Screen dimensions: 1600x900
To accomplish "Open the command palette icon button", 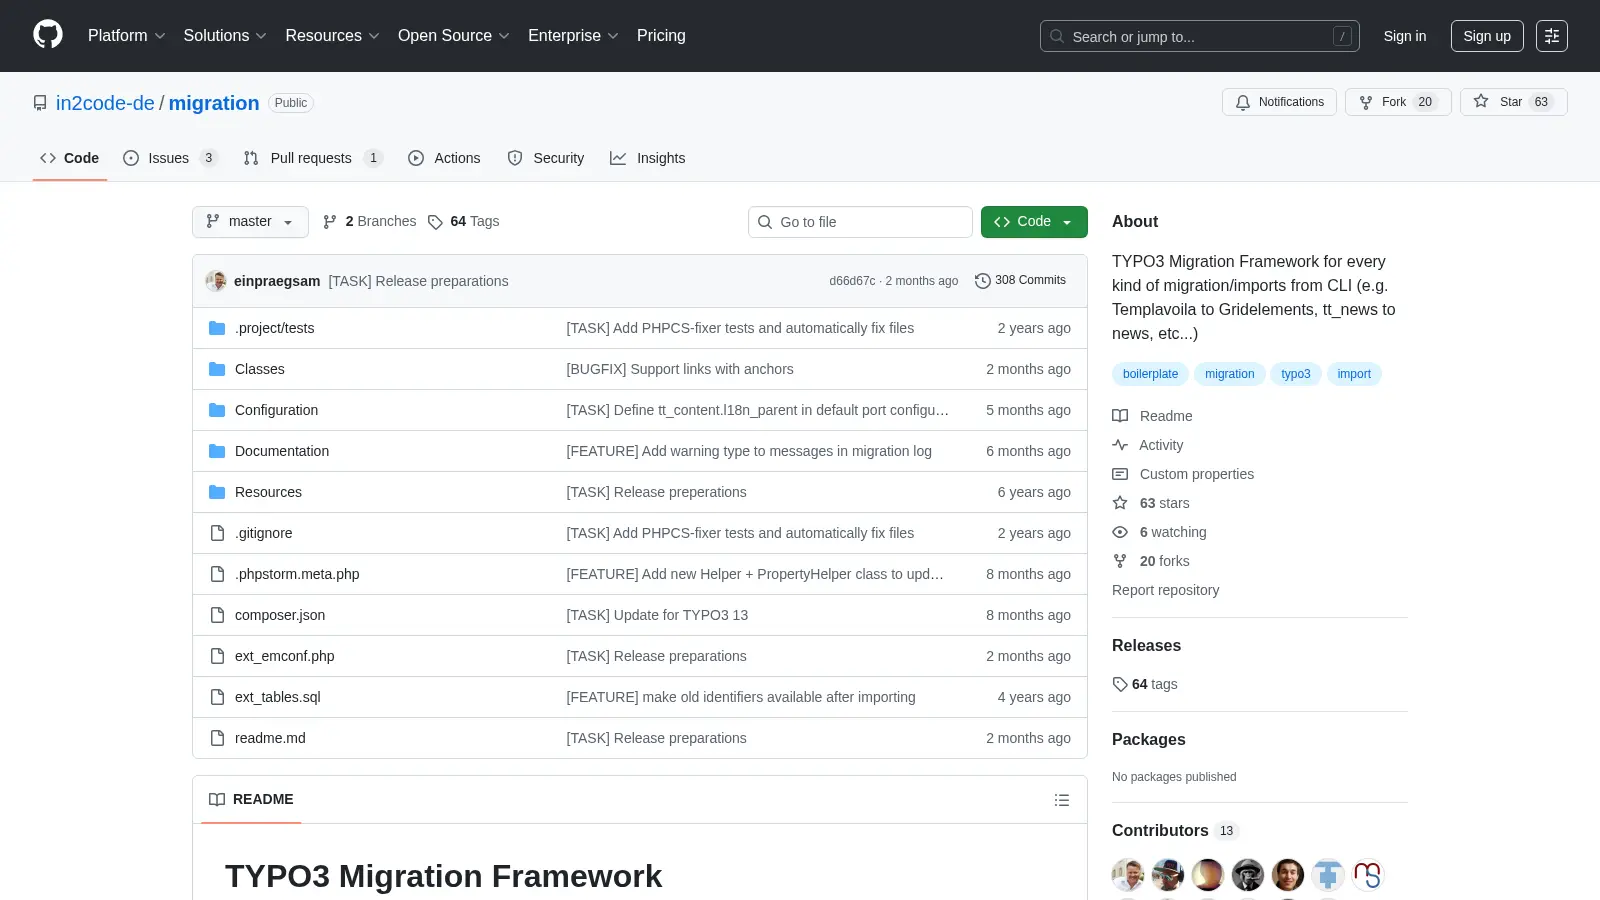I will 1552,36.
